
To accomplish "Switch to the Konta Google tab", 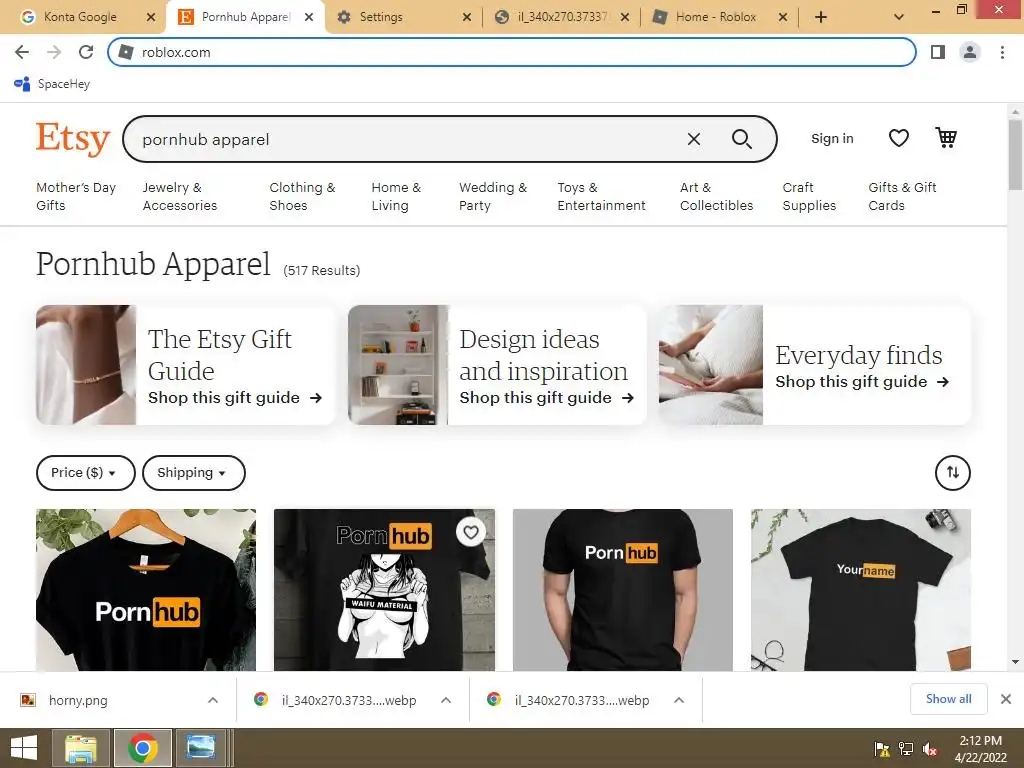I will (x=80, y=17).
